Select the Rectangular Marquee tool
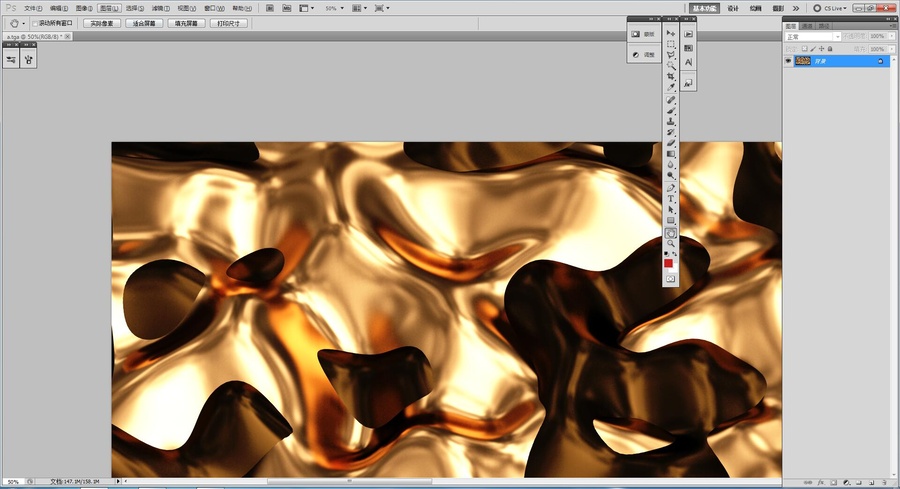The width and height of the screenshot is (900, 489). [x=670, y=44]
